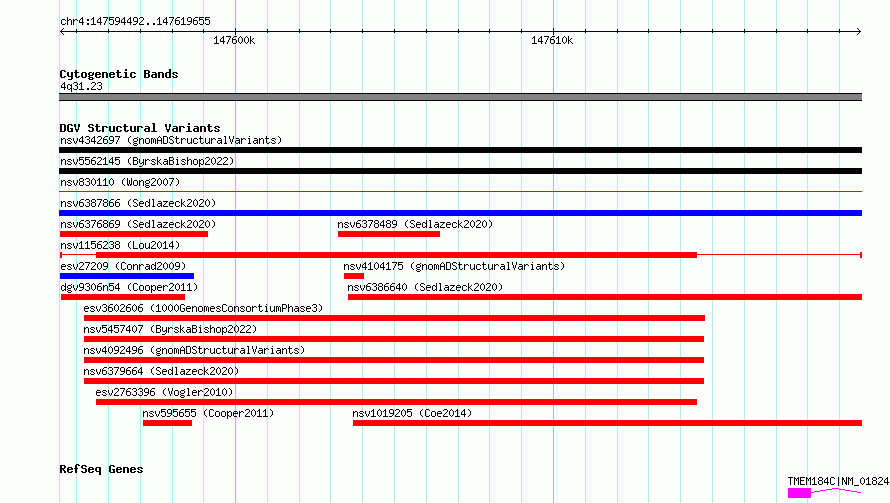The image size is (890, 503).
Task: Open the nsv6378489 Sedlazeck2020 label
Action: (x=415, y=224)
